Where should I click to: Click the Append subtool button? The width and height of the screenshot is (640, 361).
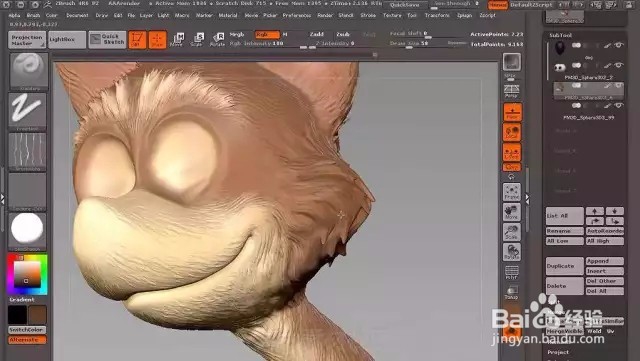point(604,261)
